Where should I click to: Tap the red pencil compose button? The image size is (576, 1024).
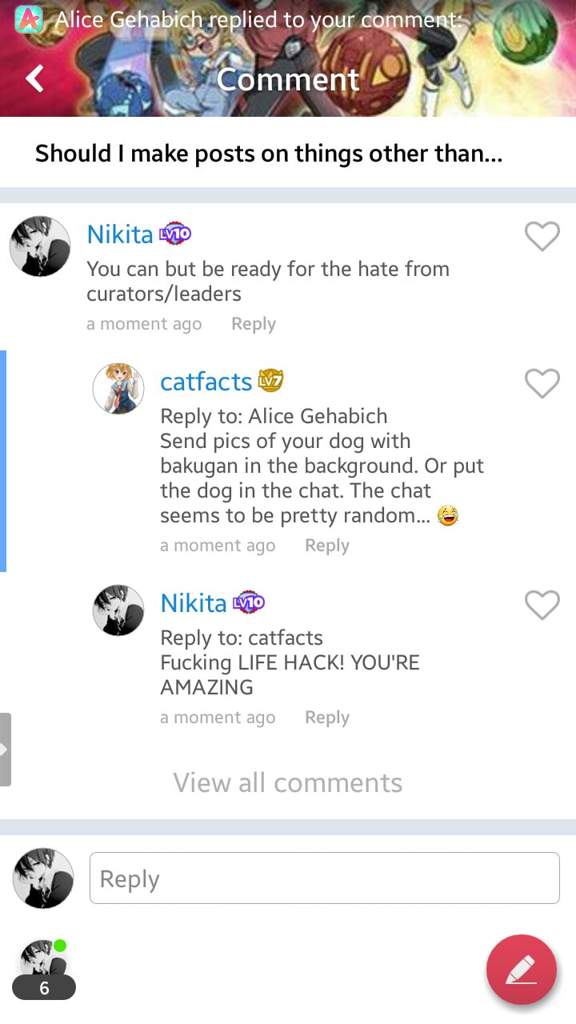[521, 970]
